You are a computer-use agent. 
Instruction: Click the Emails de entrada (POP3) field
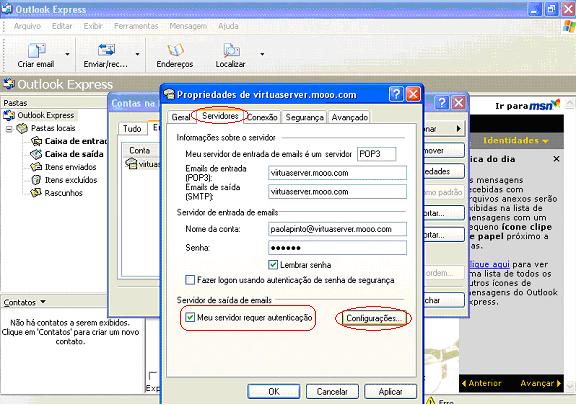337,173
